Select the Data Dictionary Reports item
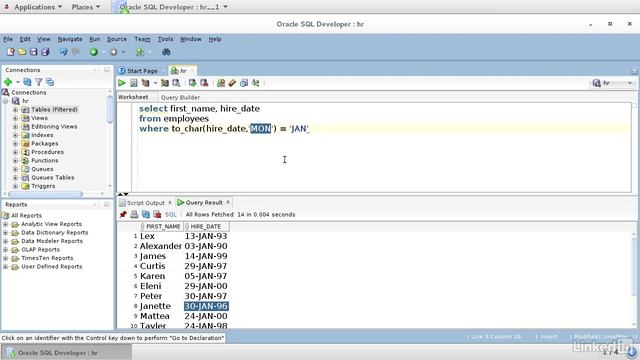Image resolution: width=640 pixels, height=360 pixels. tap(54, 232)
